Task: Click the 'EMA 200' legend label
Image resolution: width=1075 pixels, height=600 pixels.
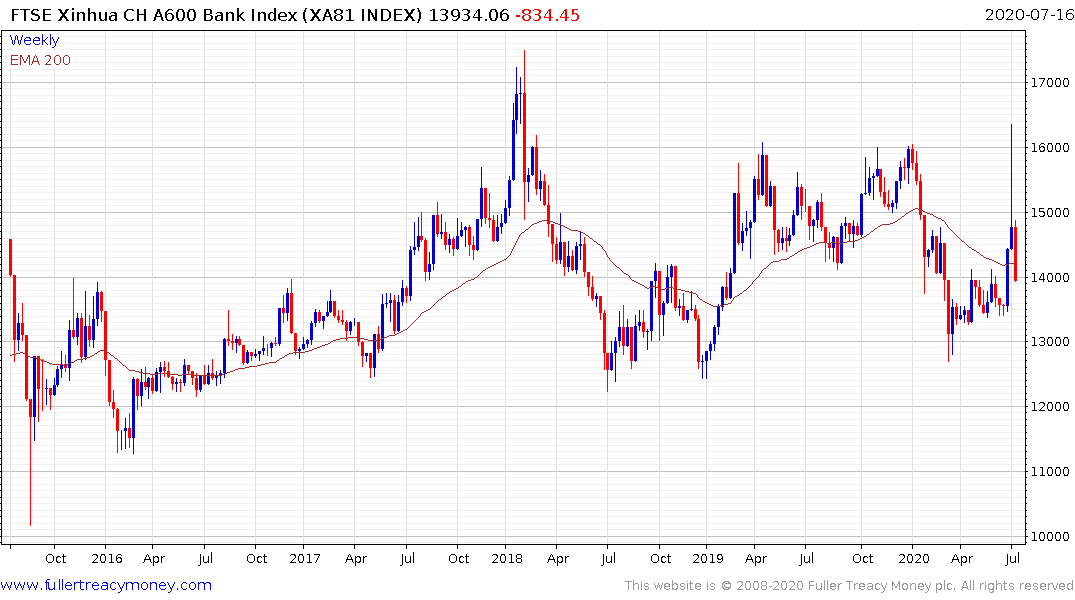Action: (40, 60)
